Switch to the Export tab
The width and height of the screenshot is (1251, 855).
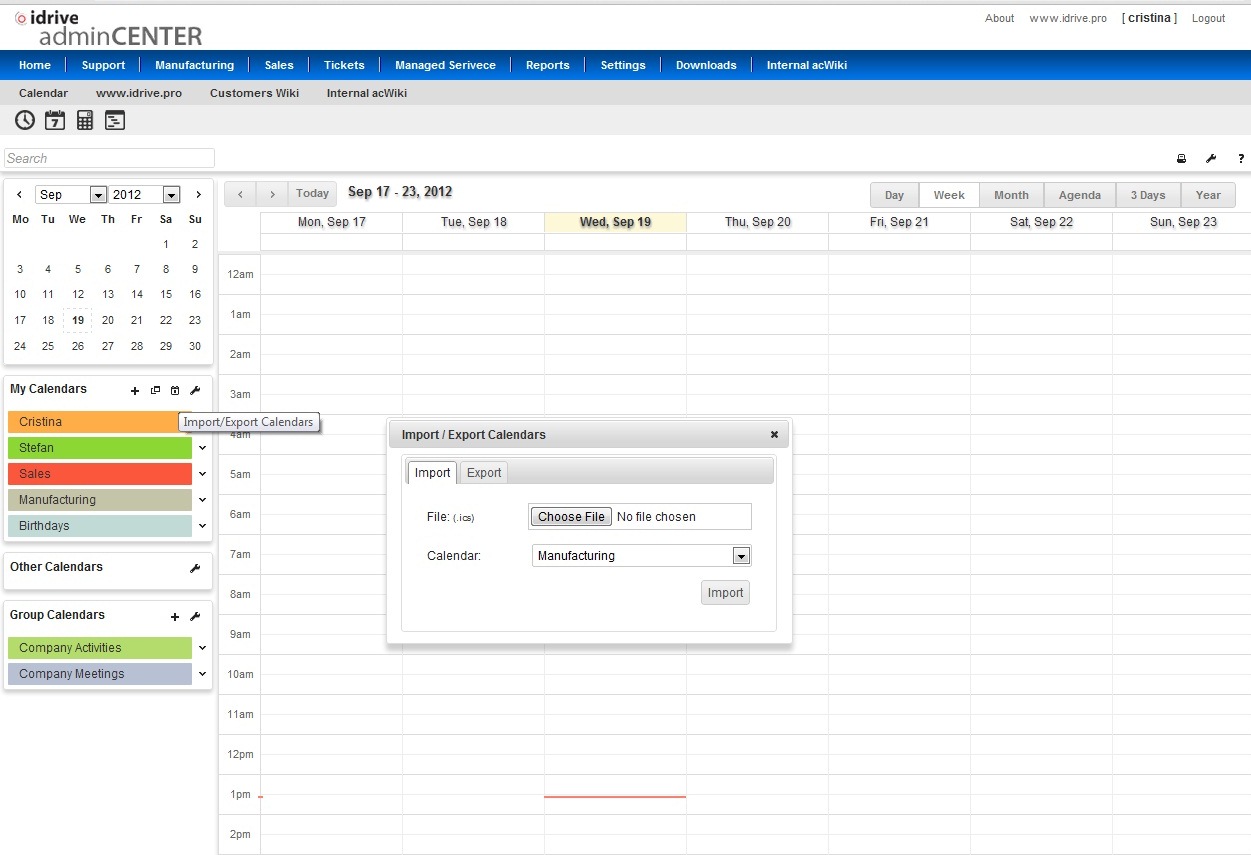484,473
